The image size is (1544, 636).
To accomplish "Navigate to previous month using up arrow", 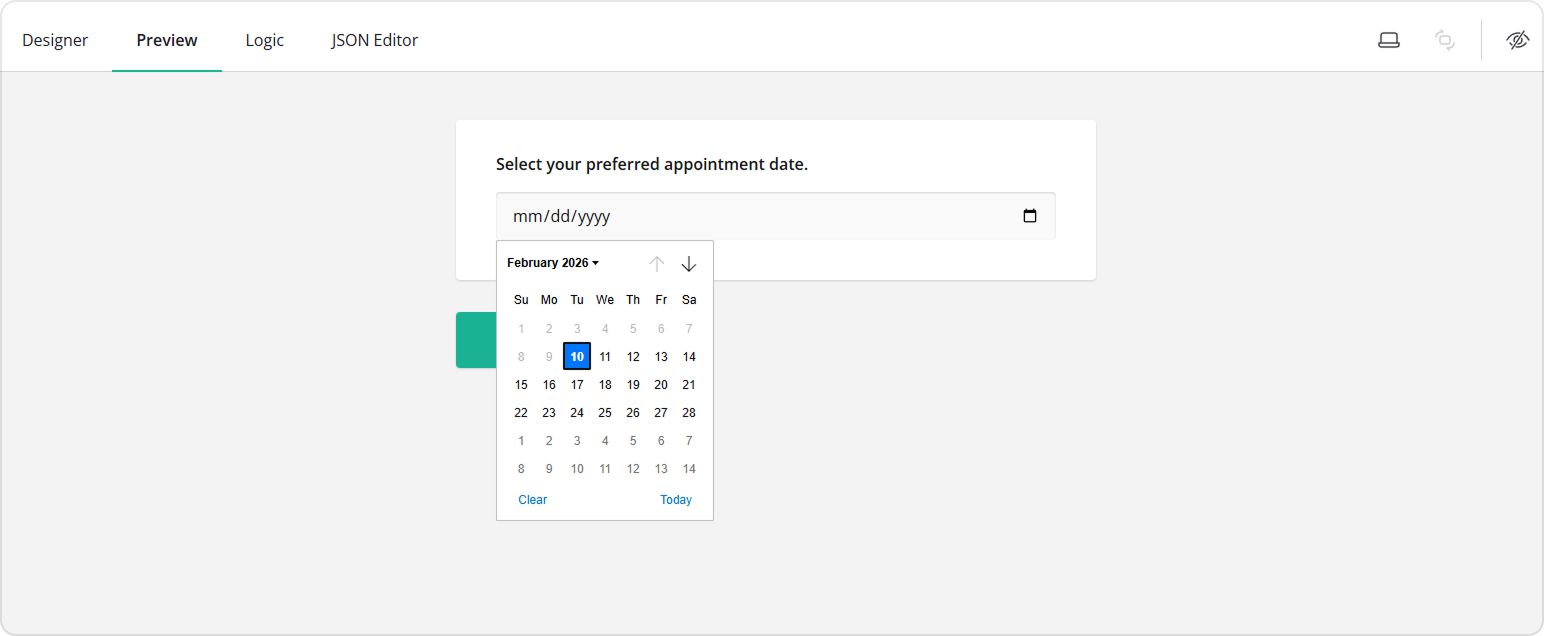I will [x=657, y=263].
